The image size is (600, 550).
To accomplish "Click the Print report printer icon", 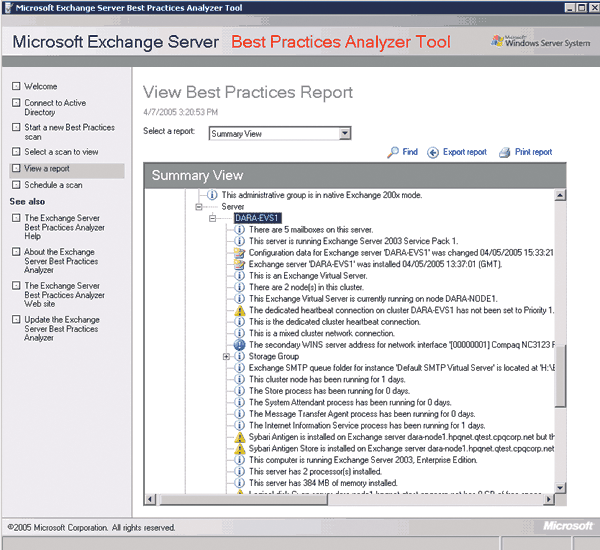I will coord(506,153).
